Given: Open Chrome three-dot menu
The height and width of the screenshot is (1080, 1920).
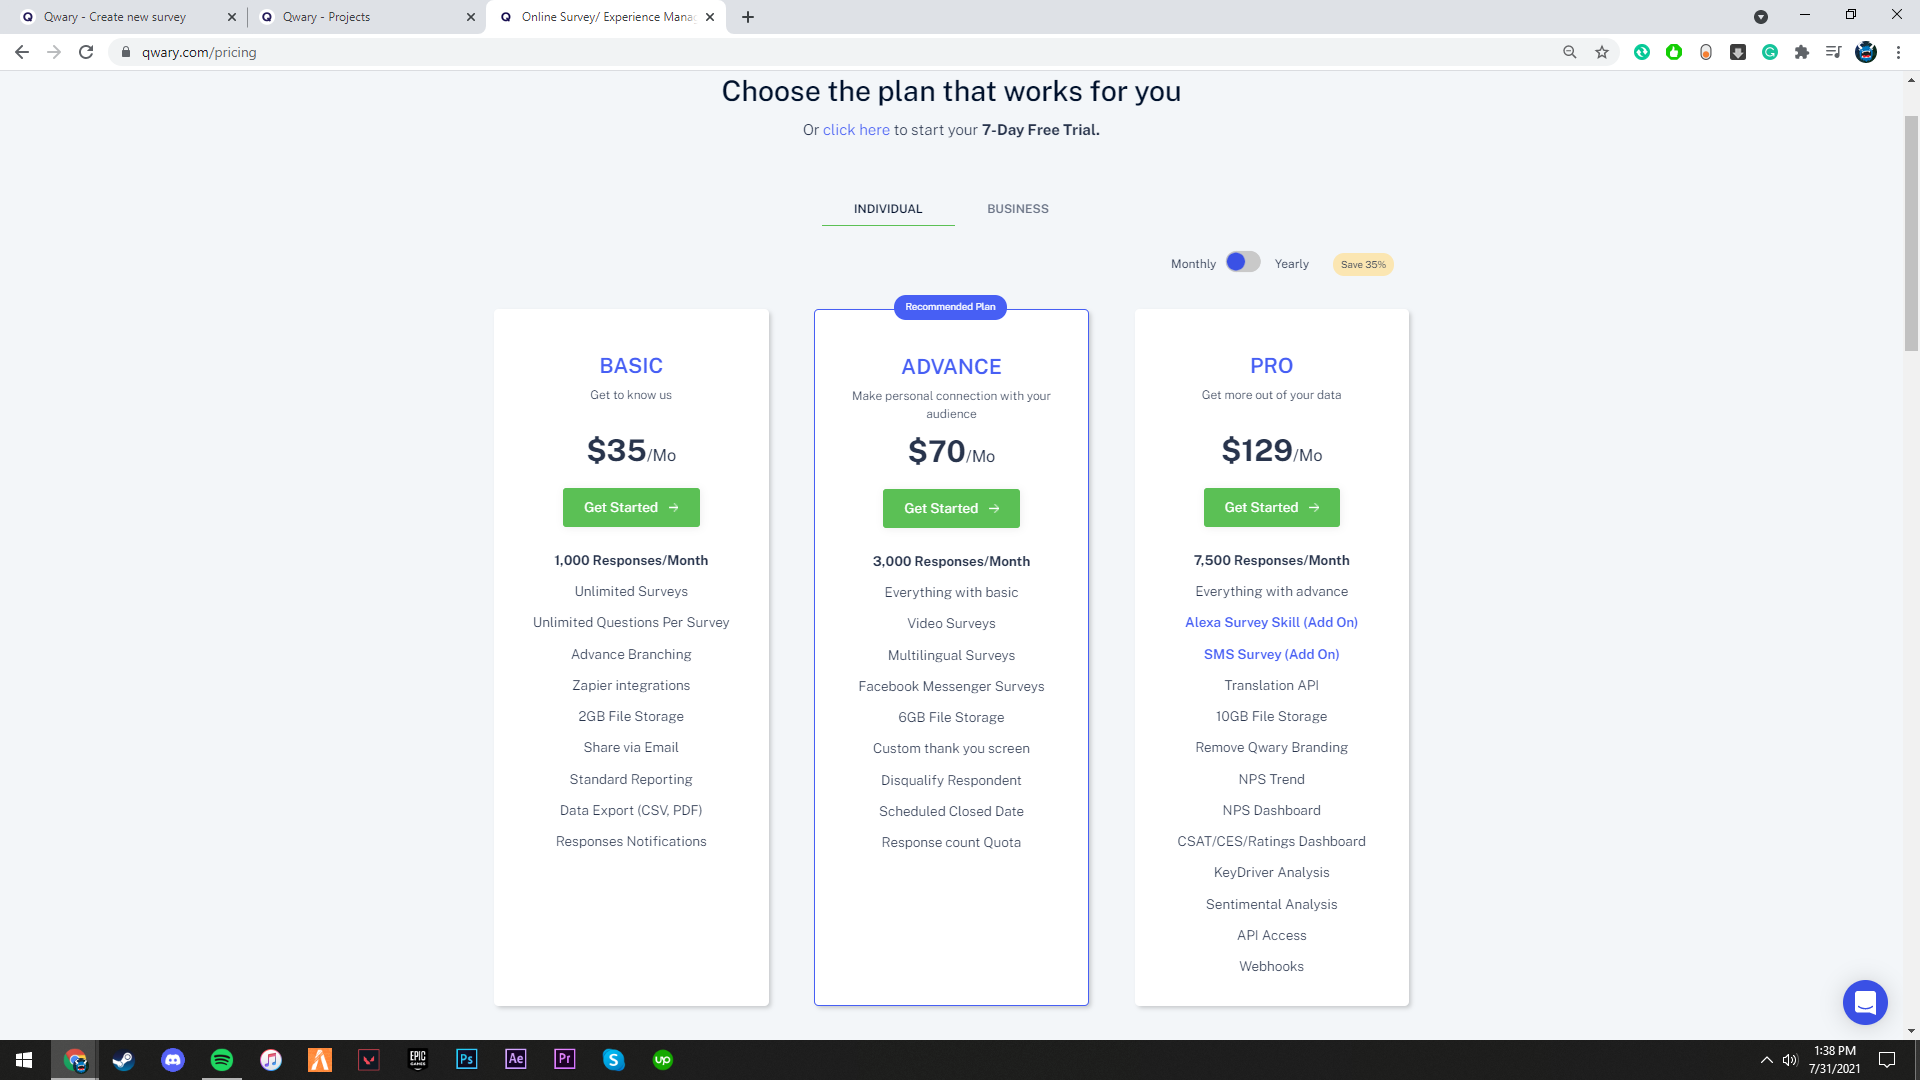Looking at the screenshot, I should tap(1898, 52).
